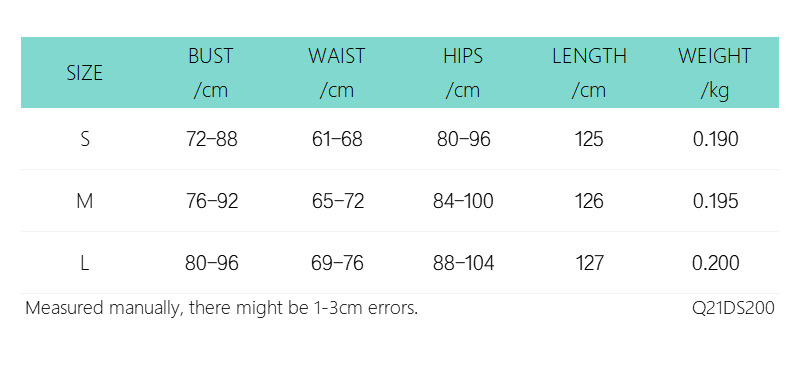Select the M size row label

click(x=85, y=201)
